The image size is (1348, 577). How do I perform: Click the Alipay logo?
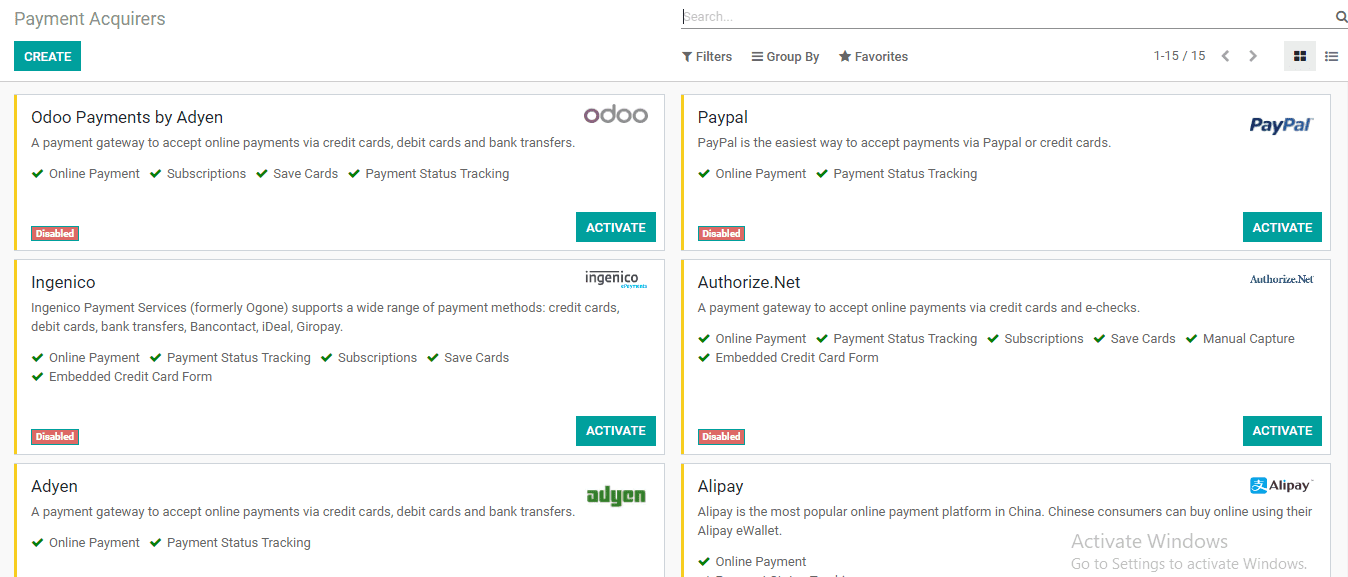coord(1281,485)
